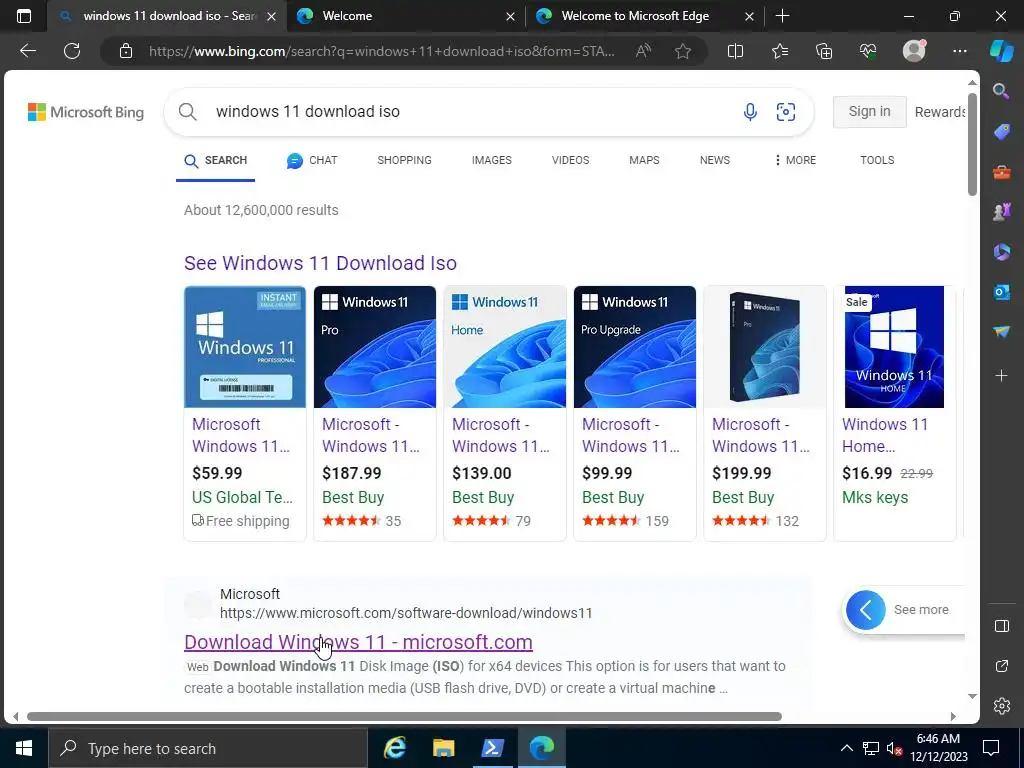Open $59.99 Windows 11 Professional product image
The height and width of the screenshot is (768, 1024).
pyautogui.click(x=245, y=347)
